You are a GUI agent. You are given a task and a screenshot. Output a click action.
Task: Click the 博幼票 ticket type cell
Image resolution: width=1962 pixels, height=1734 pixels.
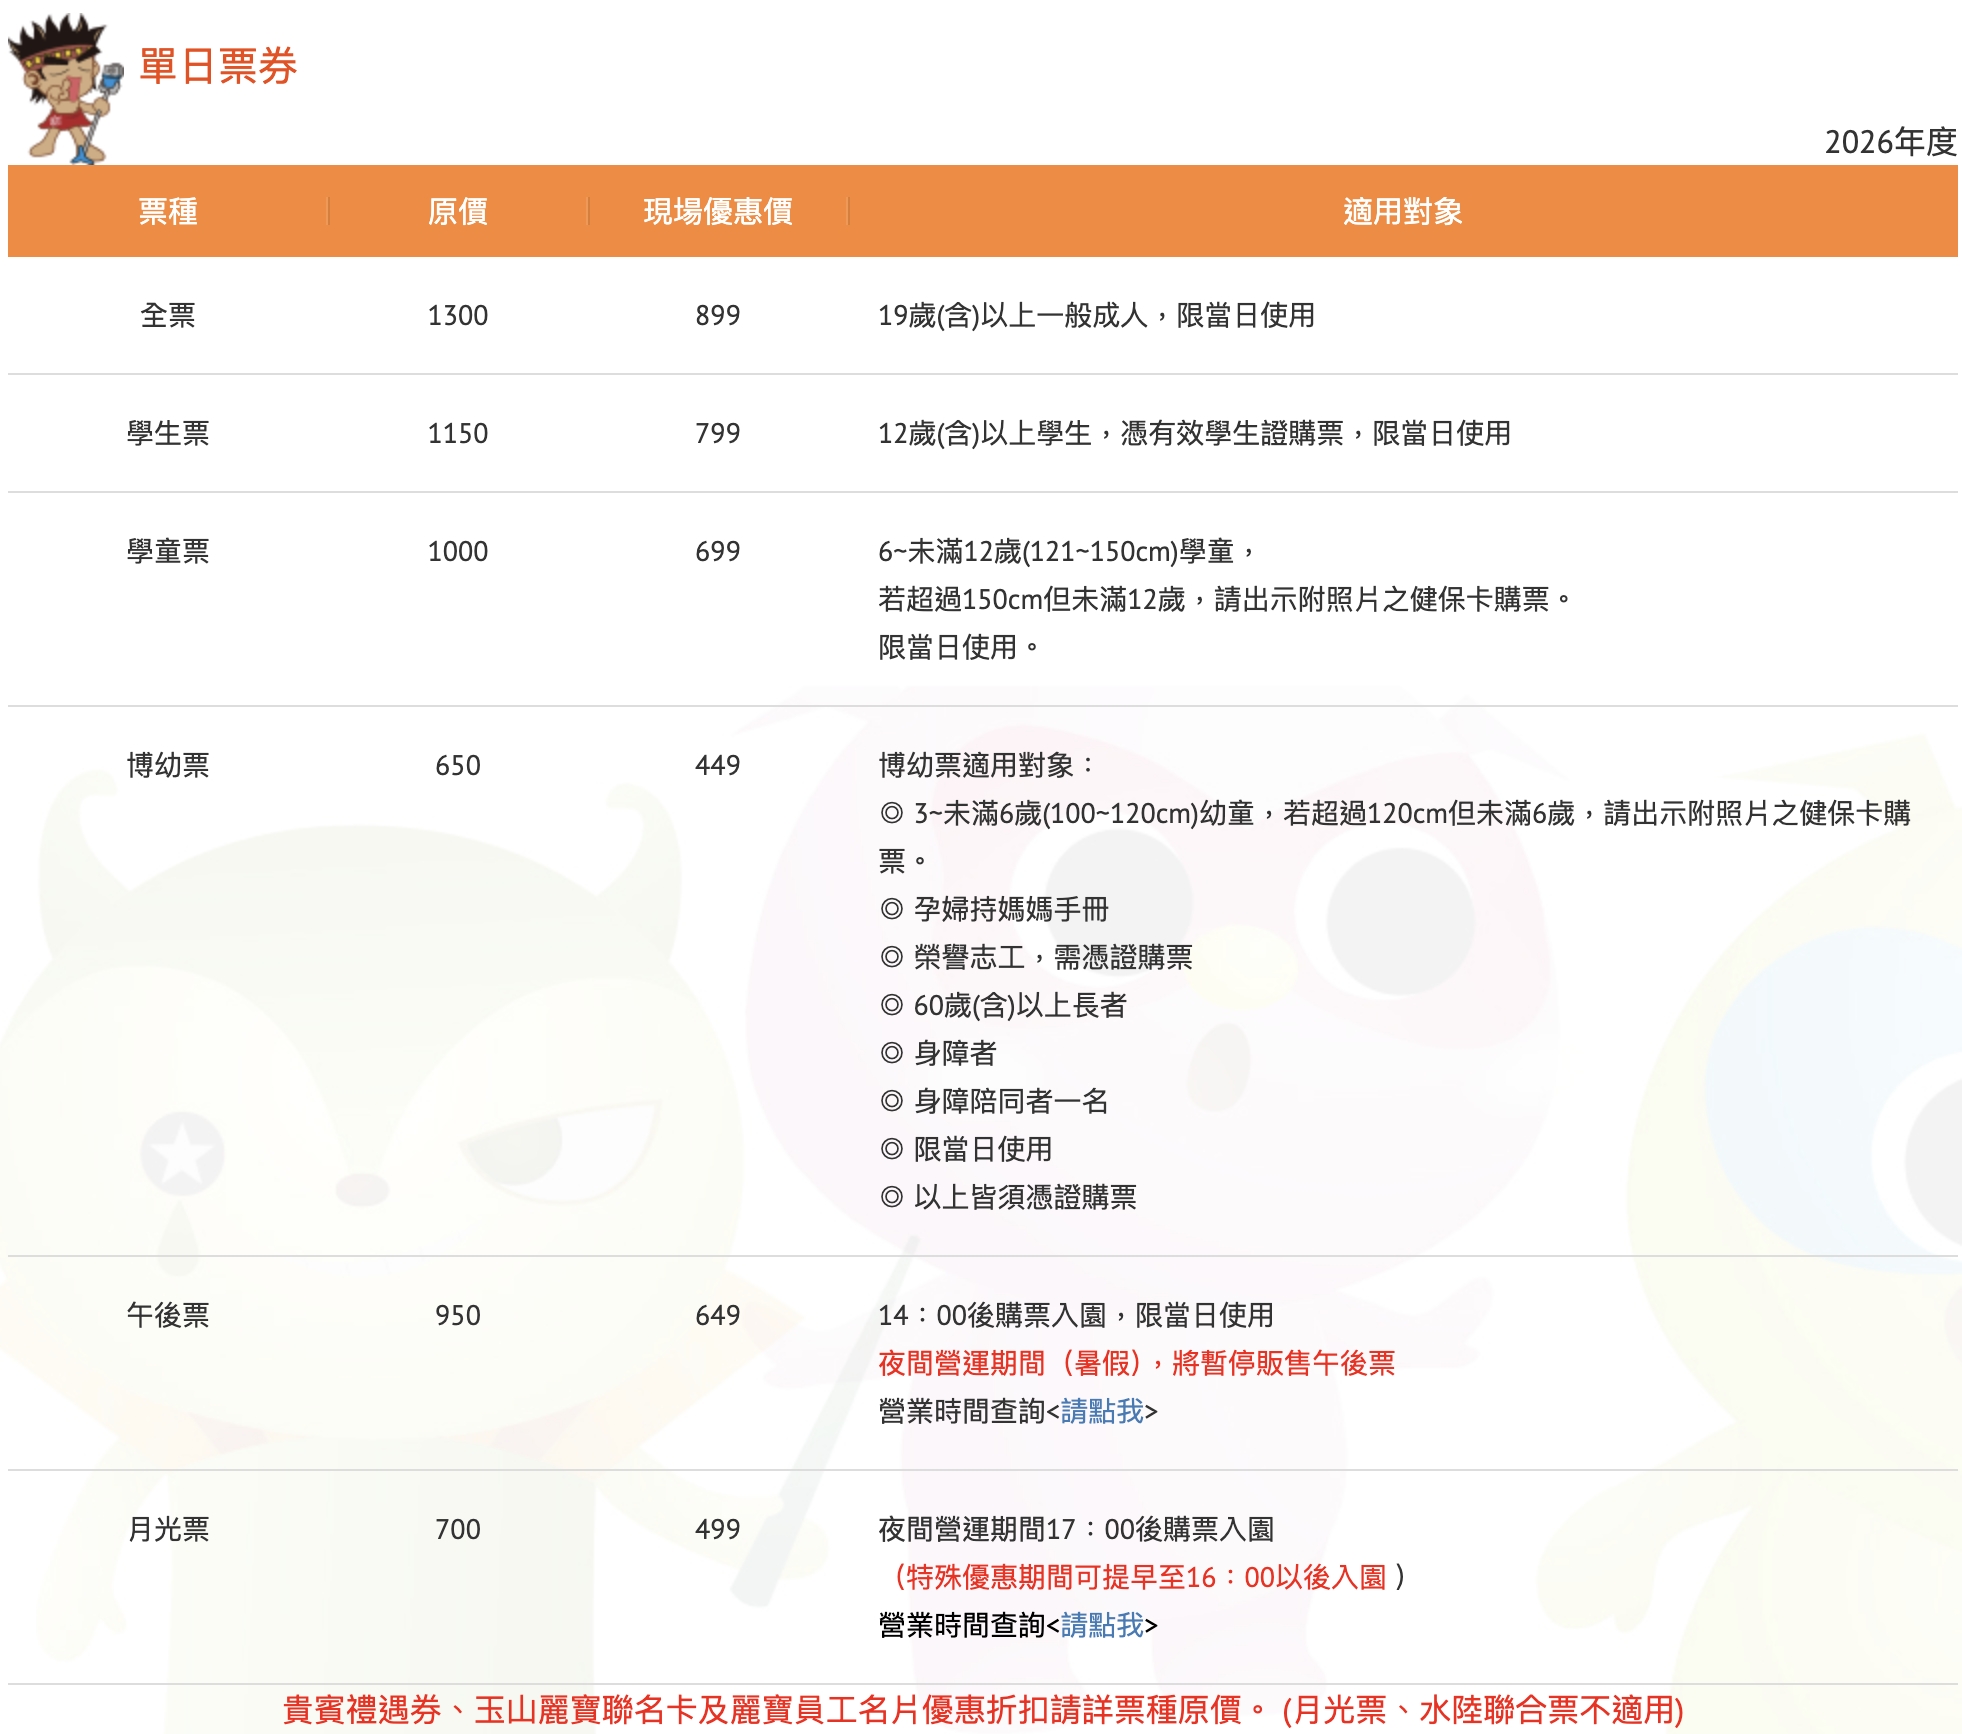coord(168,765)
